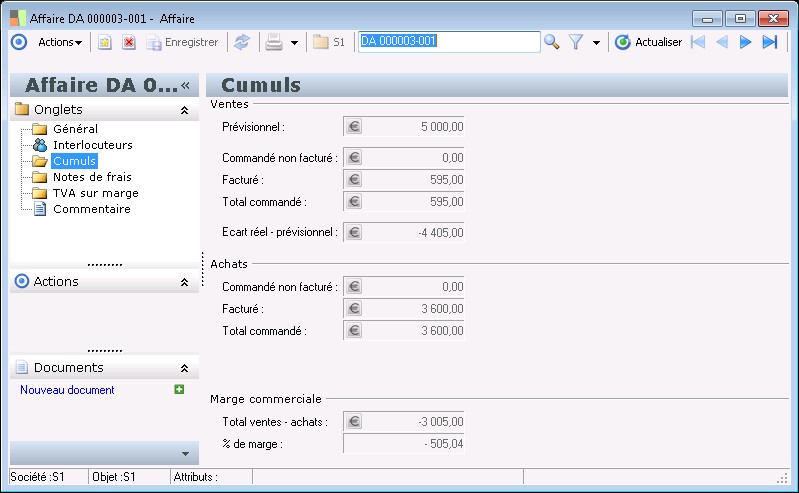Click the Attributs status bar entry

tap(196, 477)
